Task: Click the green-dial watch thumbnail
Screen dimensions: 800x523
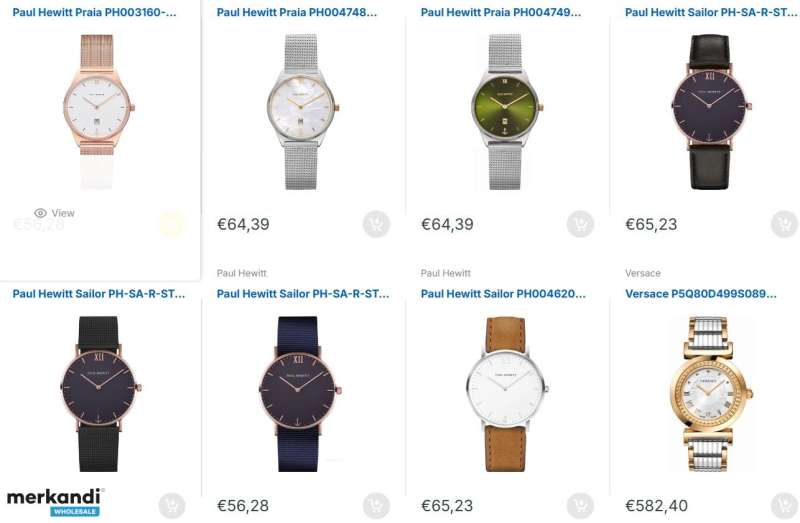Action: pos(505,112)
